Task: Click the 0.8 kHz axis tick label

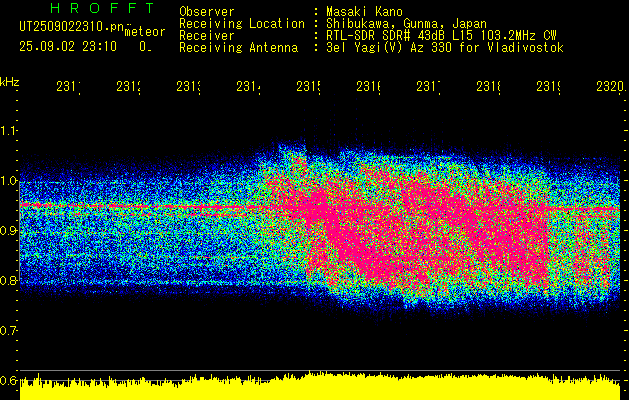Action: [x=9, y=280]
